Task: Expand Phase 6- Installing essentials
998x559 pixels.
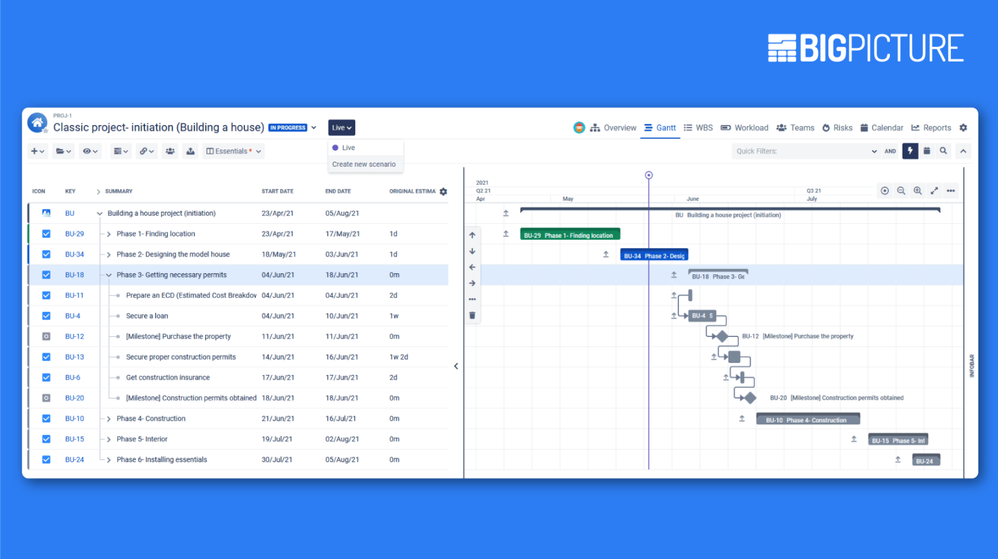Action: click(109, 460)
